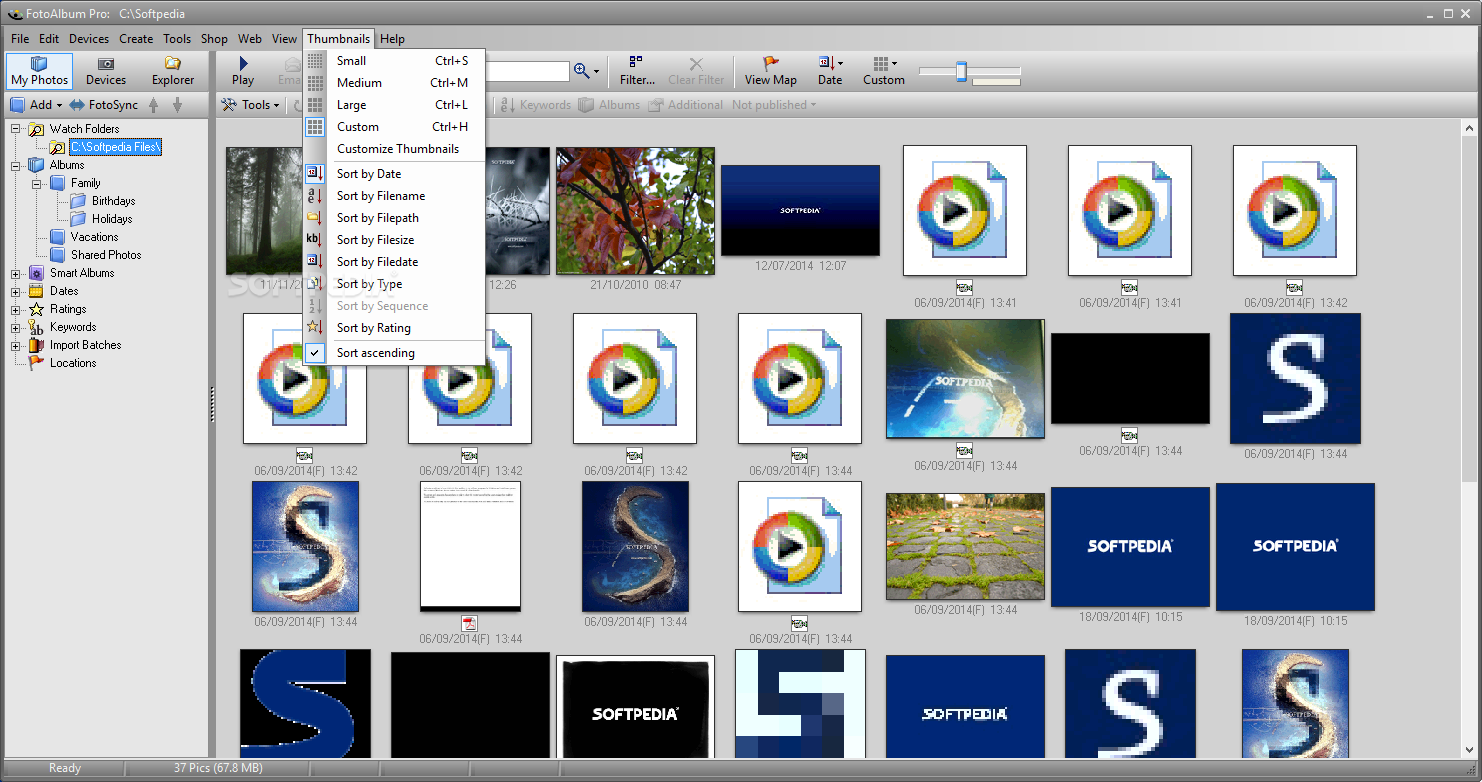
Task: Open the Add dropdown
Action: (37, 105)
